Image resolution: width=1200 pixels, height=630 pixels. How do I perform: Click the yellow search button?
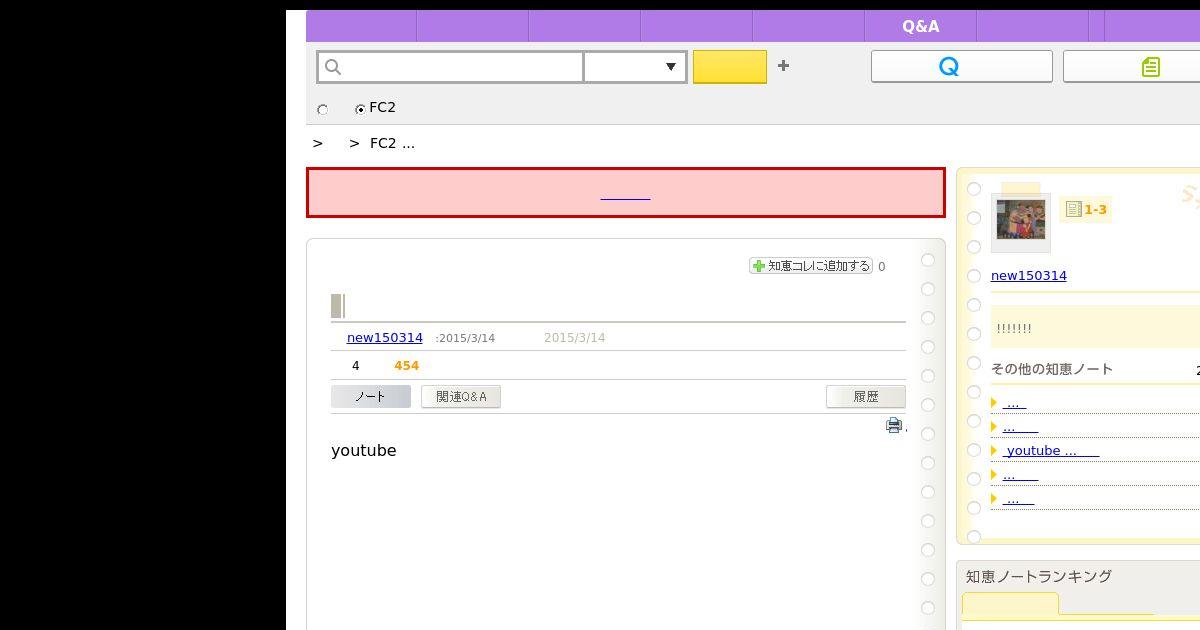point(730,67)
